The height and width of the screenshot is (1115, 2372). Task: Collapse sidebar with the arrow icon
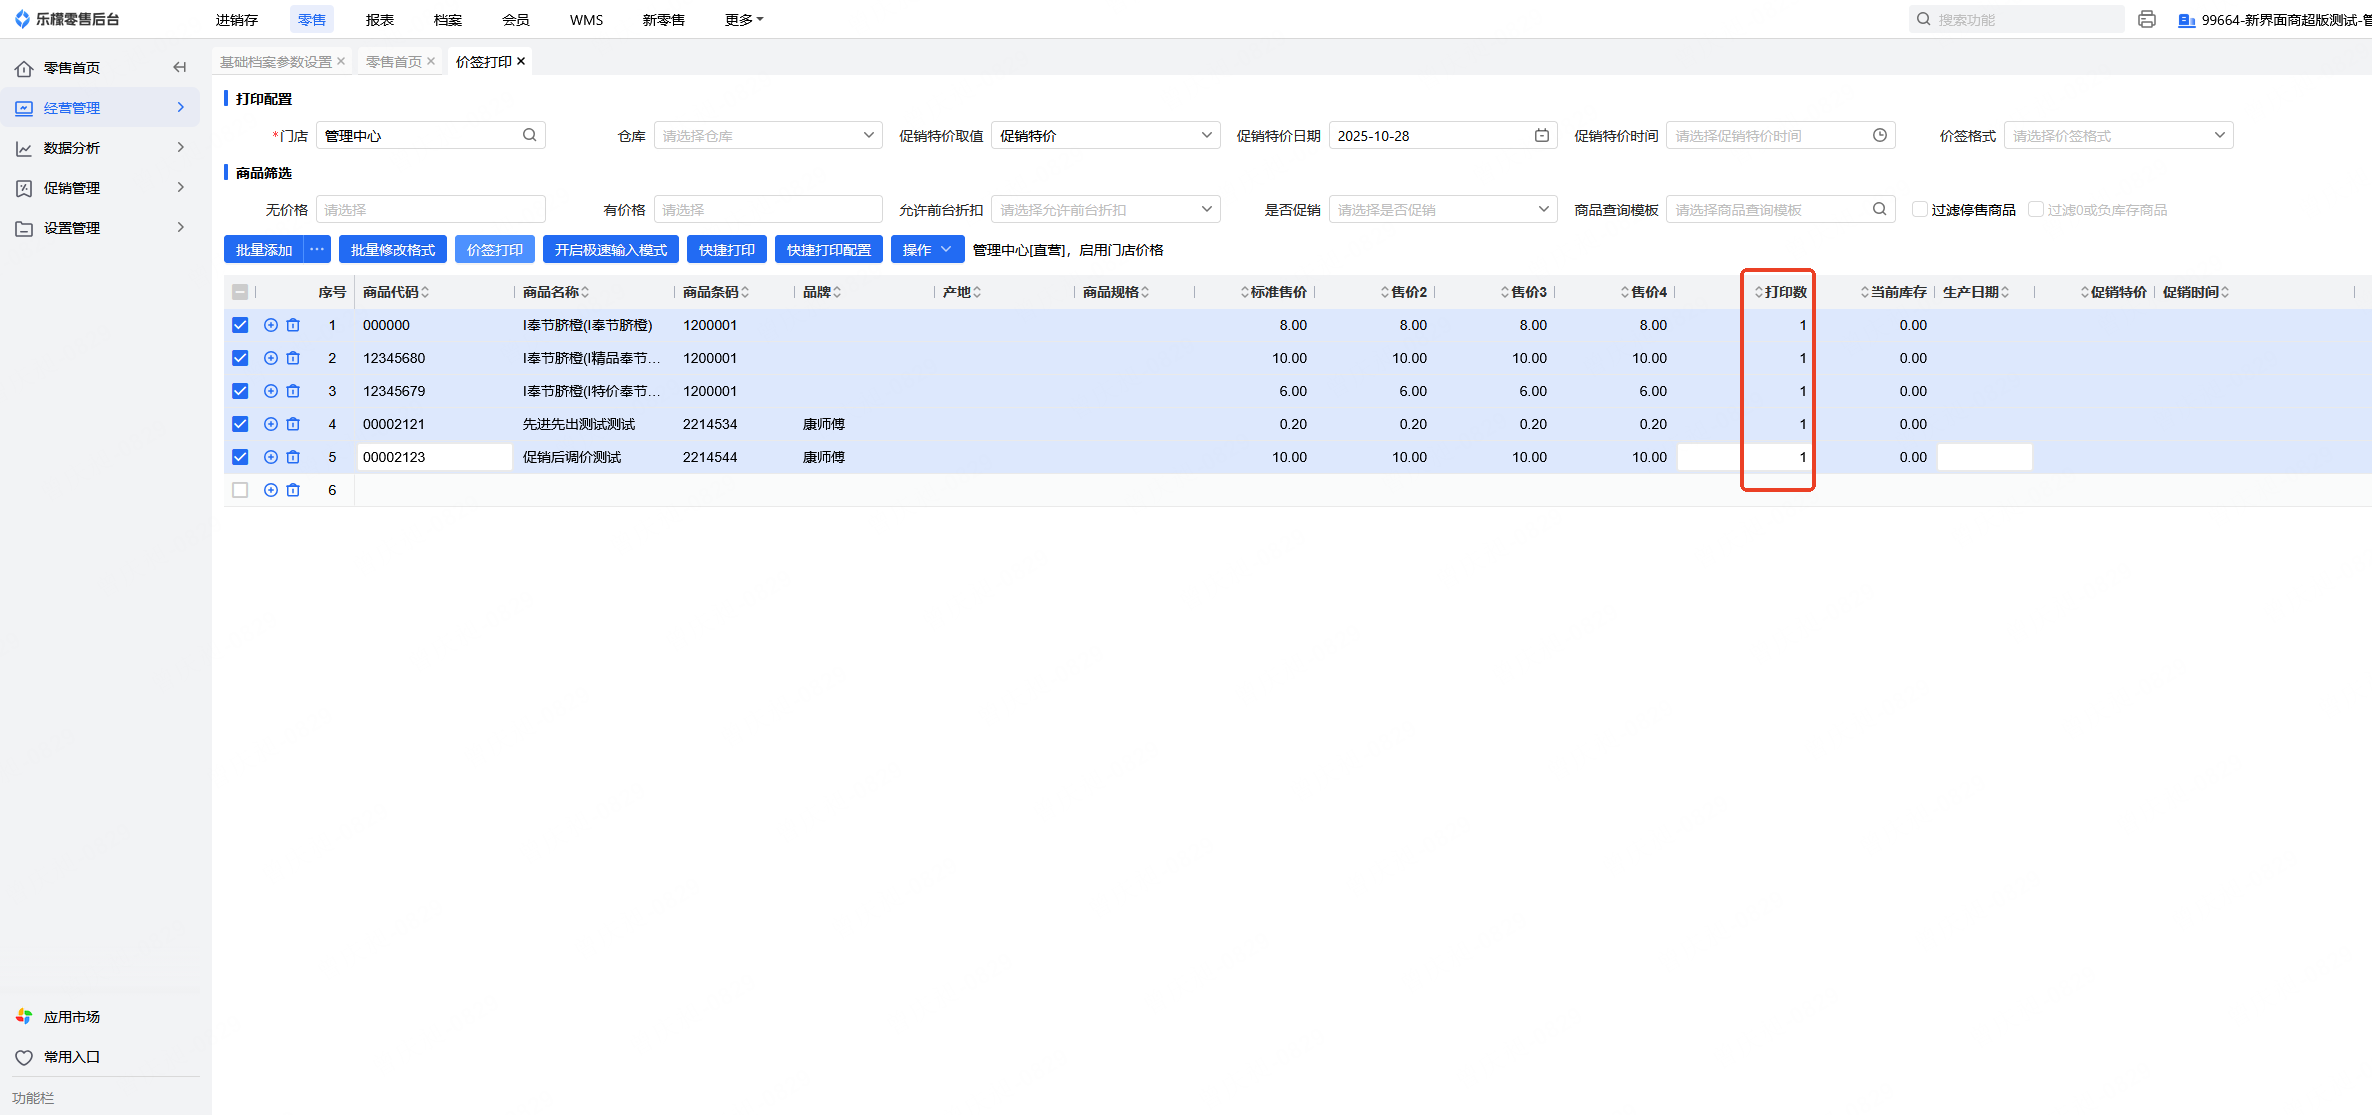(180, 67)
